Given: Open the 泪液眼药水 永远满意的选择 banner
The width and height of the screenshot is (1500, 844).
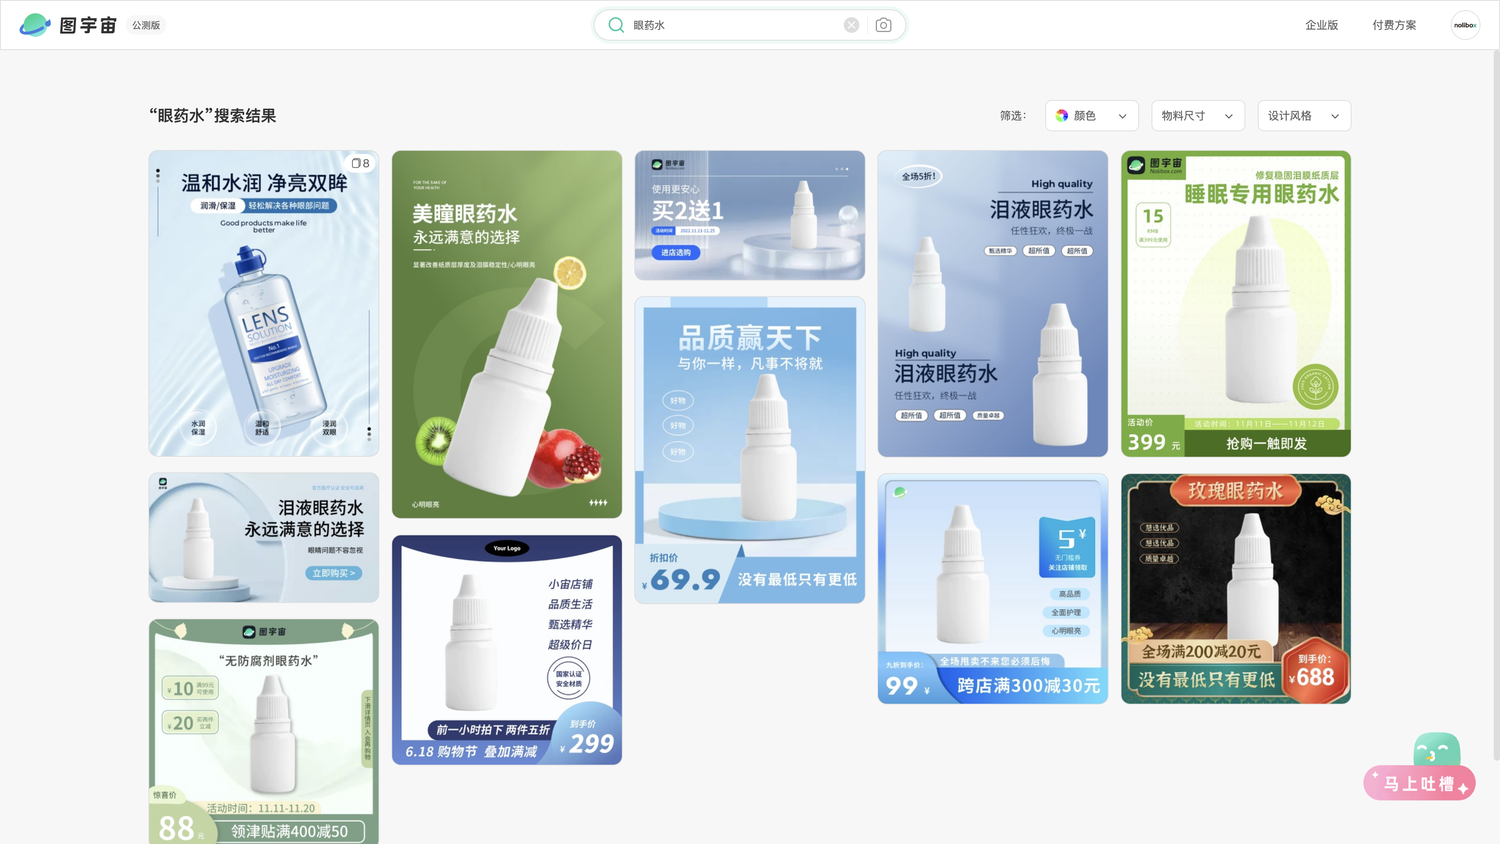Looking at the screenshot, I should click(264, 538).
